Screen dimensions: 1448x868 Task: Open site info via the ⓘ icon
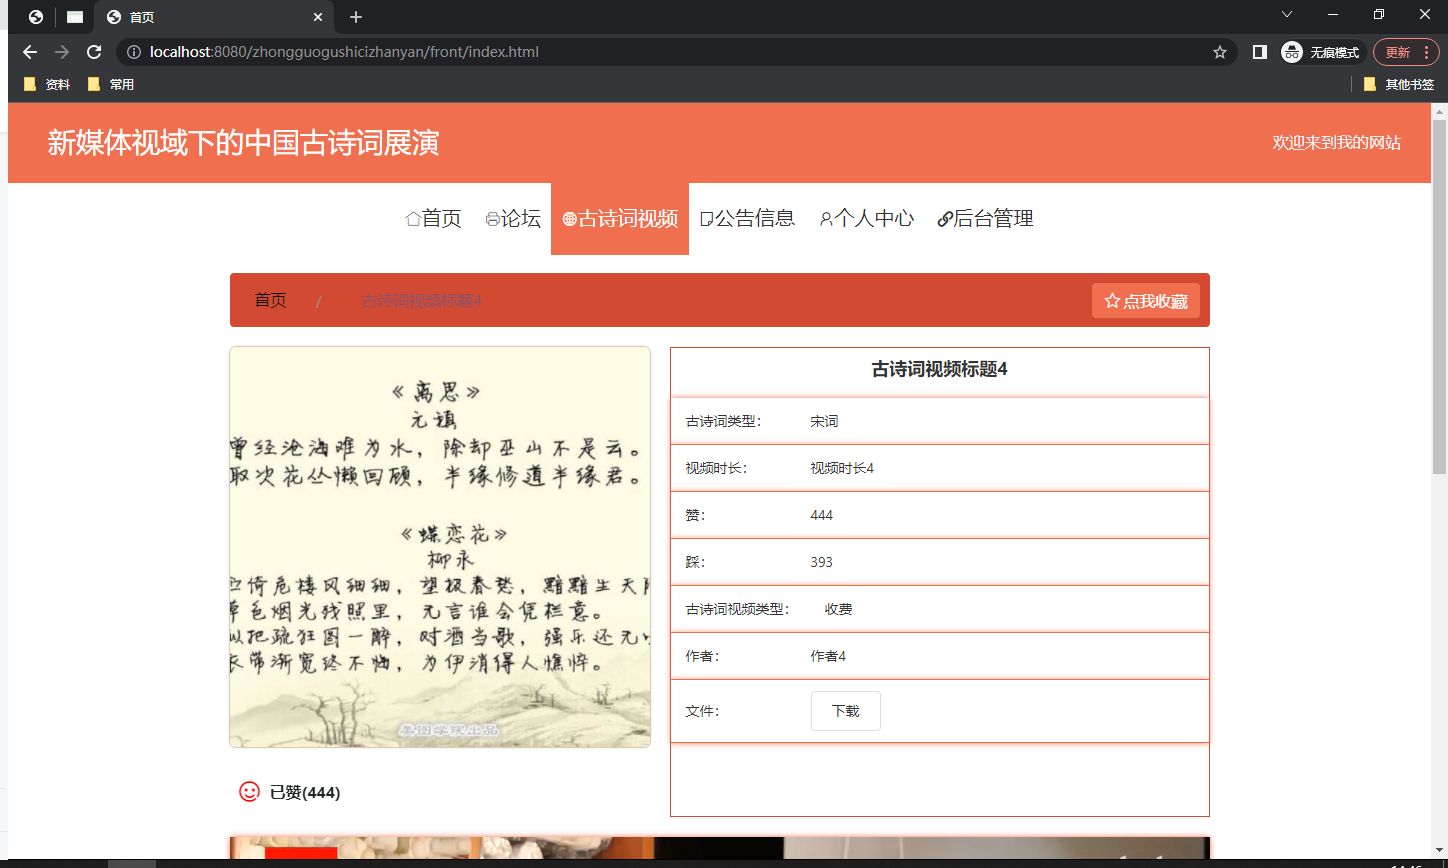tap(132, 51)
